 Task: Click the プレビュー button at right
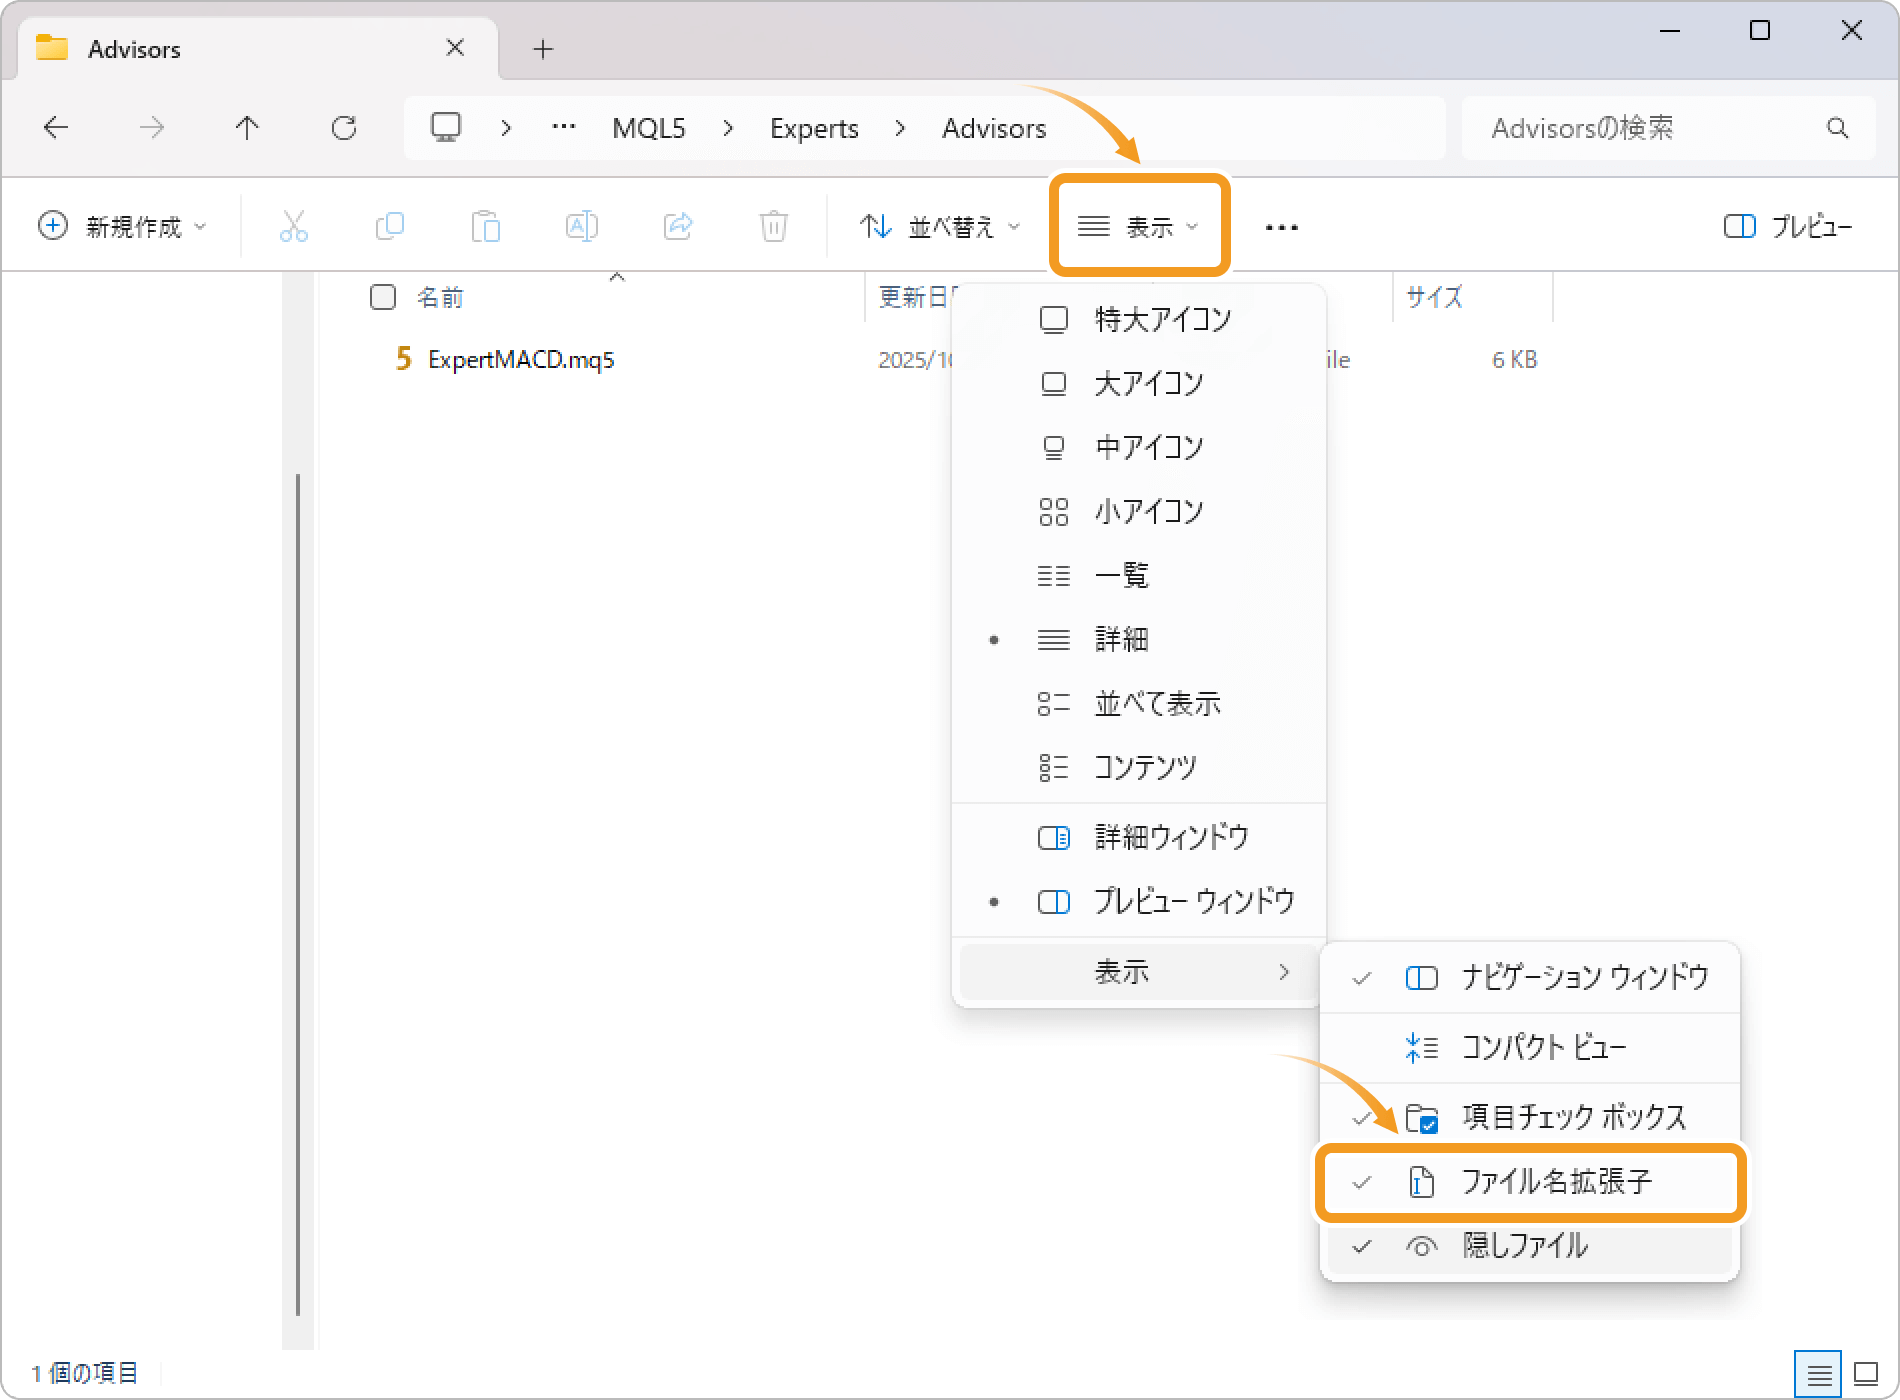pyautogui.click(x=1788, y=227)
